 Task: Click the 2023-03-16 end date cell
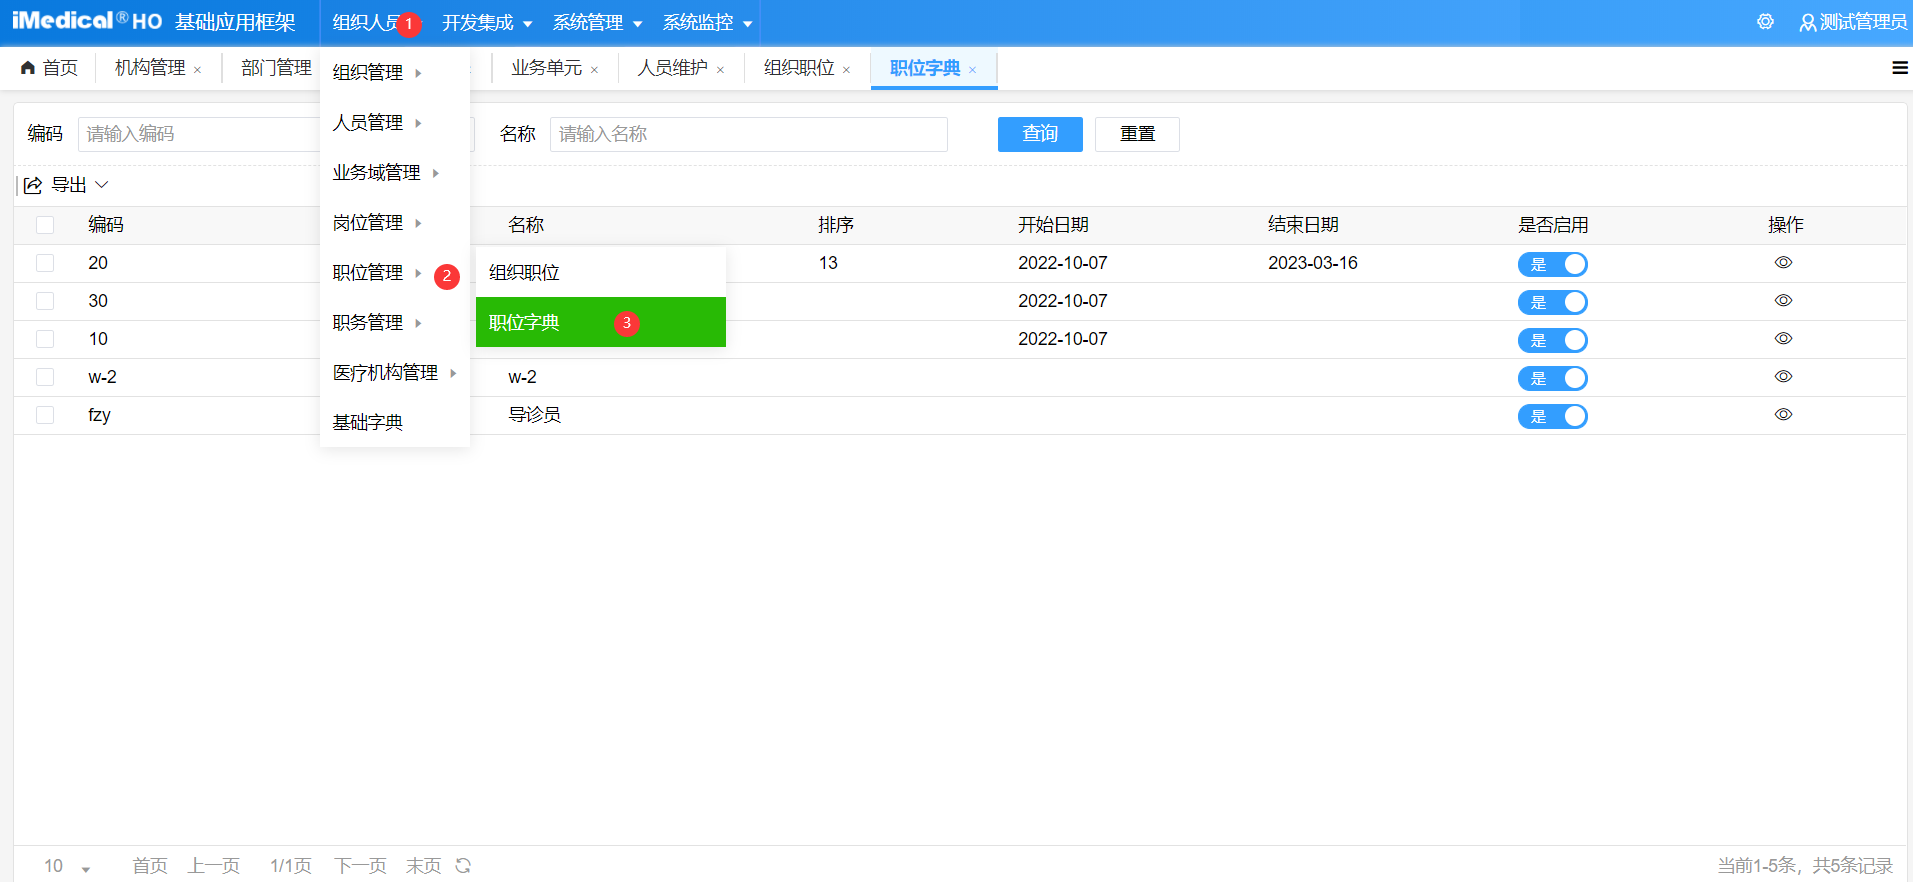pos(1313,263)
